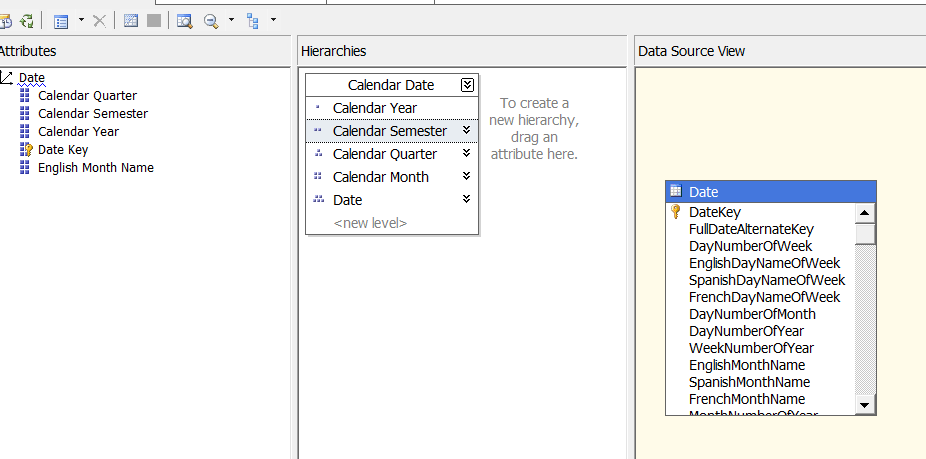Click the Date table scrollbar thumb
Screen dimensions: 926x459
tap(865, 233)
